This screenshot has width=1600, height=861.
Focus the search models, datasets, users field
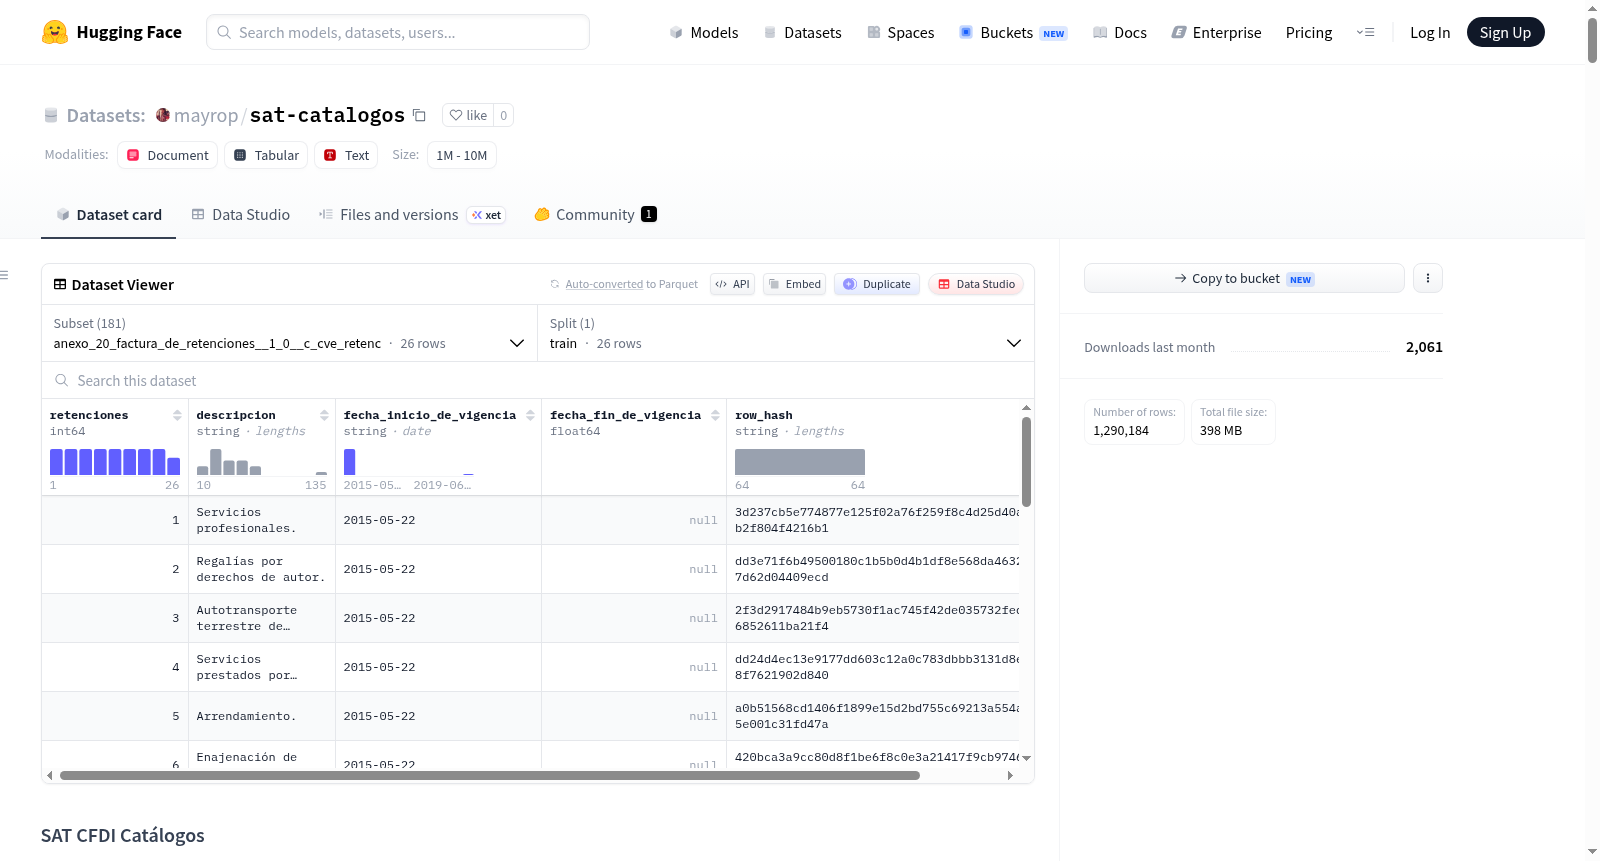click(398, 32)
